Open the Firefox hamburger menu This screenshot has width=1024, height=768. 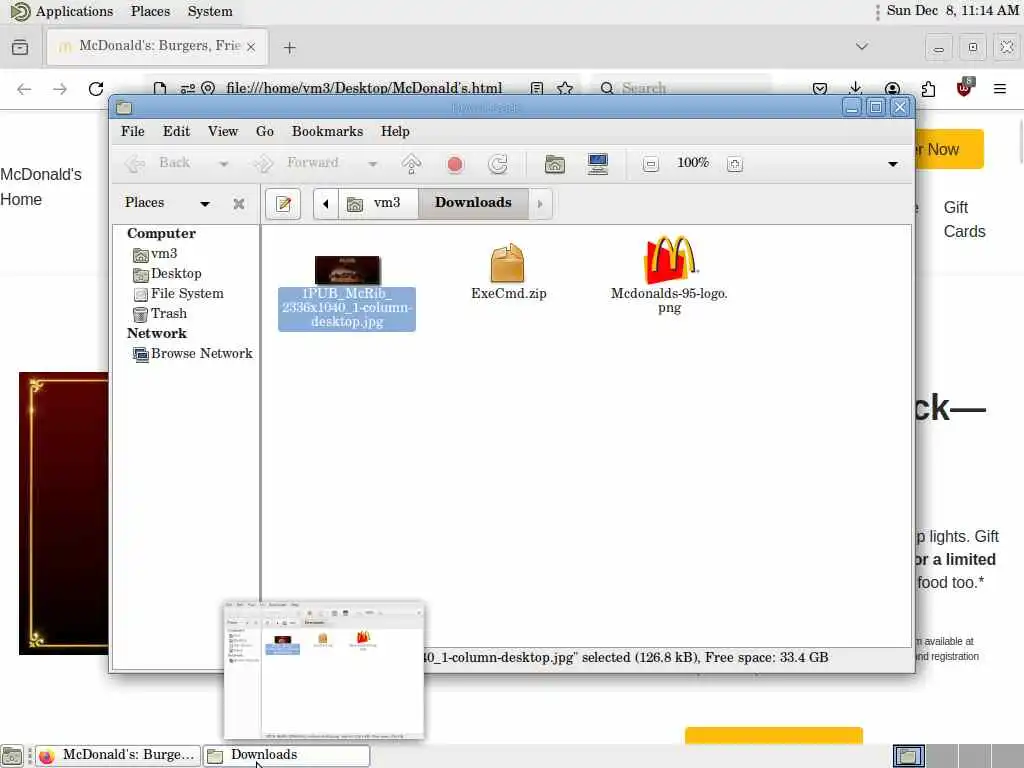[1000, 89]
